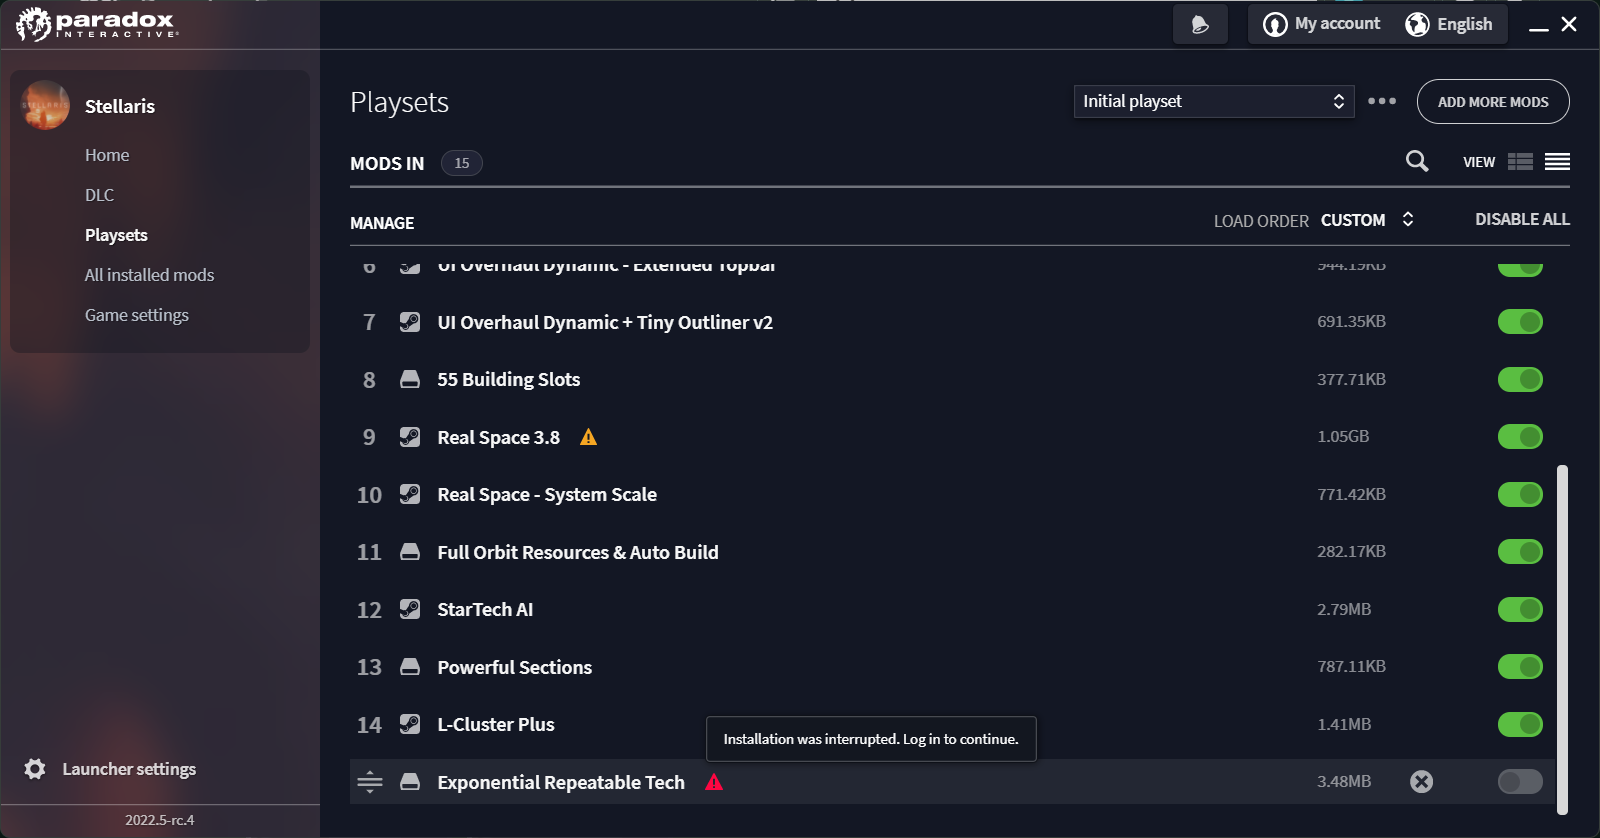Click load order number 12

[x=369, y=610]
